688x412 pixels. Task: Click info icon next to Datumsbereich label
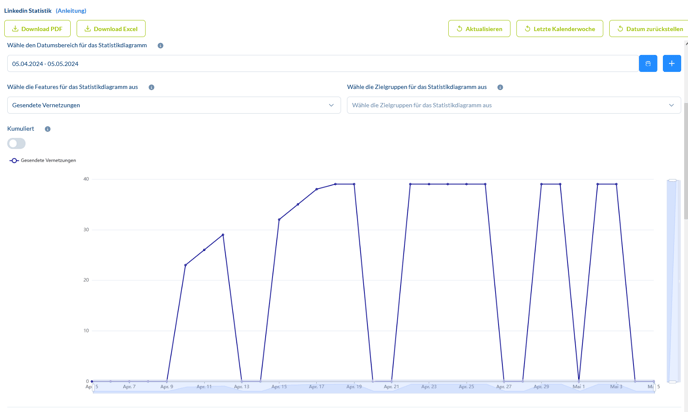tap(160, 46)
